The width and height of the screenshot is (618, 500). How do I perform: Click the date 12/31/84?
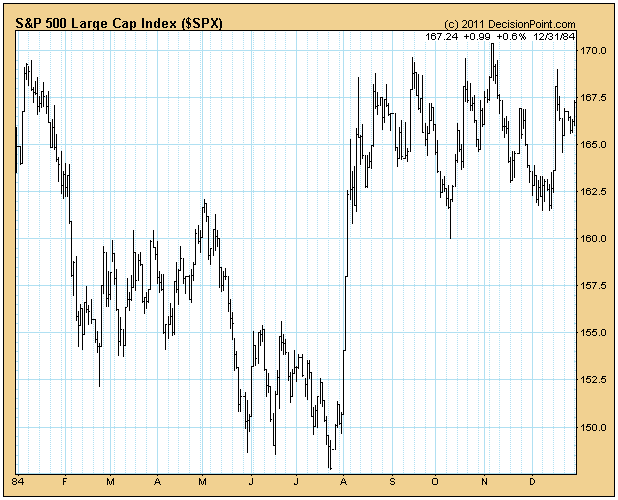554,37
